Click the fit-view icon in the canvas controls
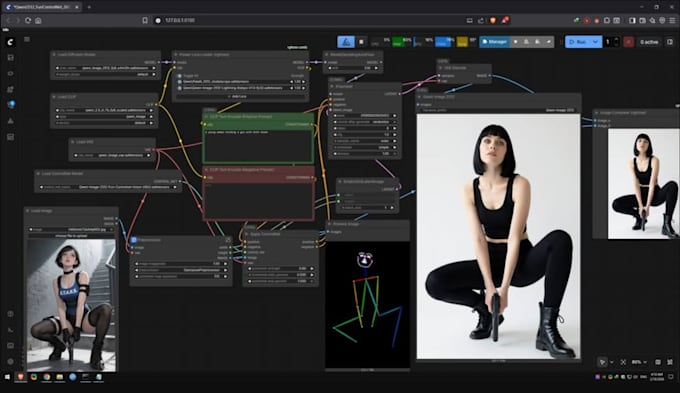 pyautogui.click(x=623, y=362)
